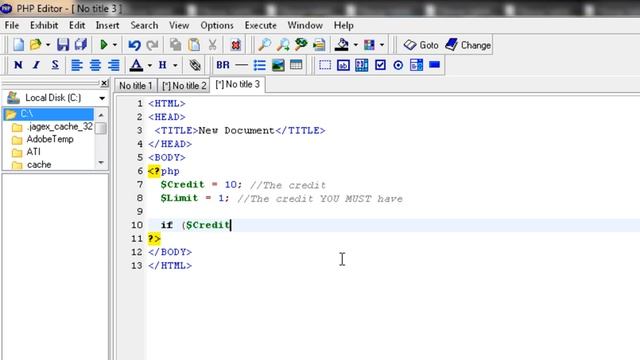
Task: Center align text
Action: pos(95,65)
